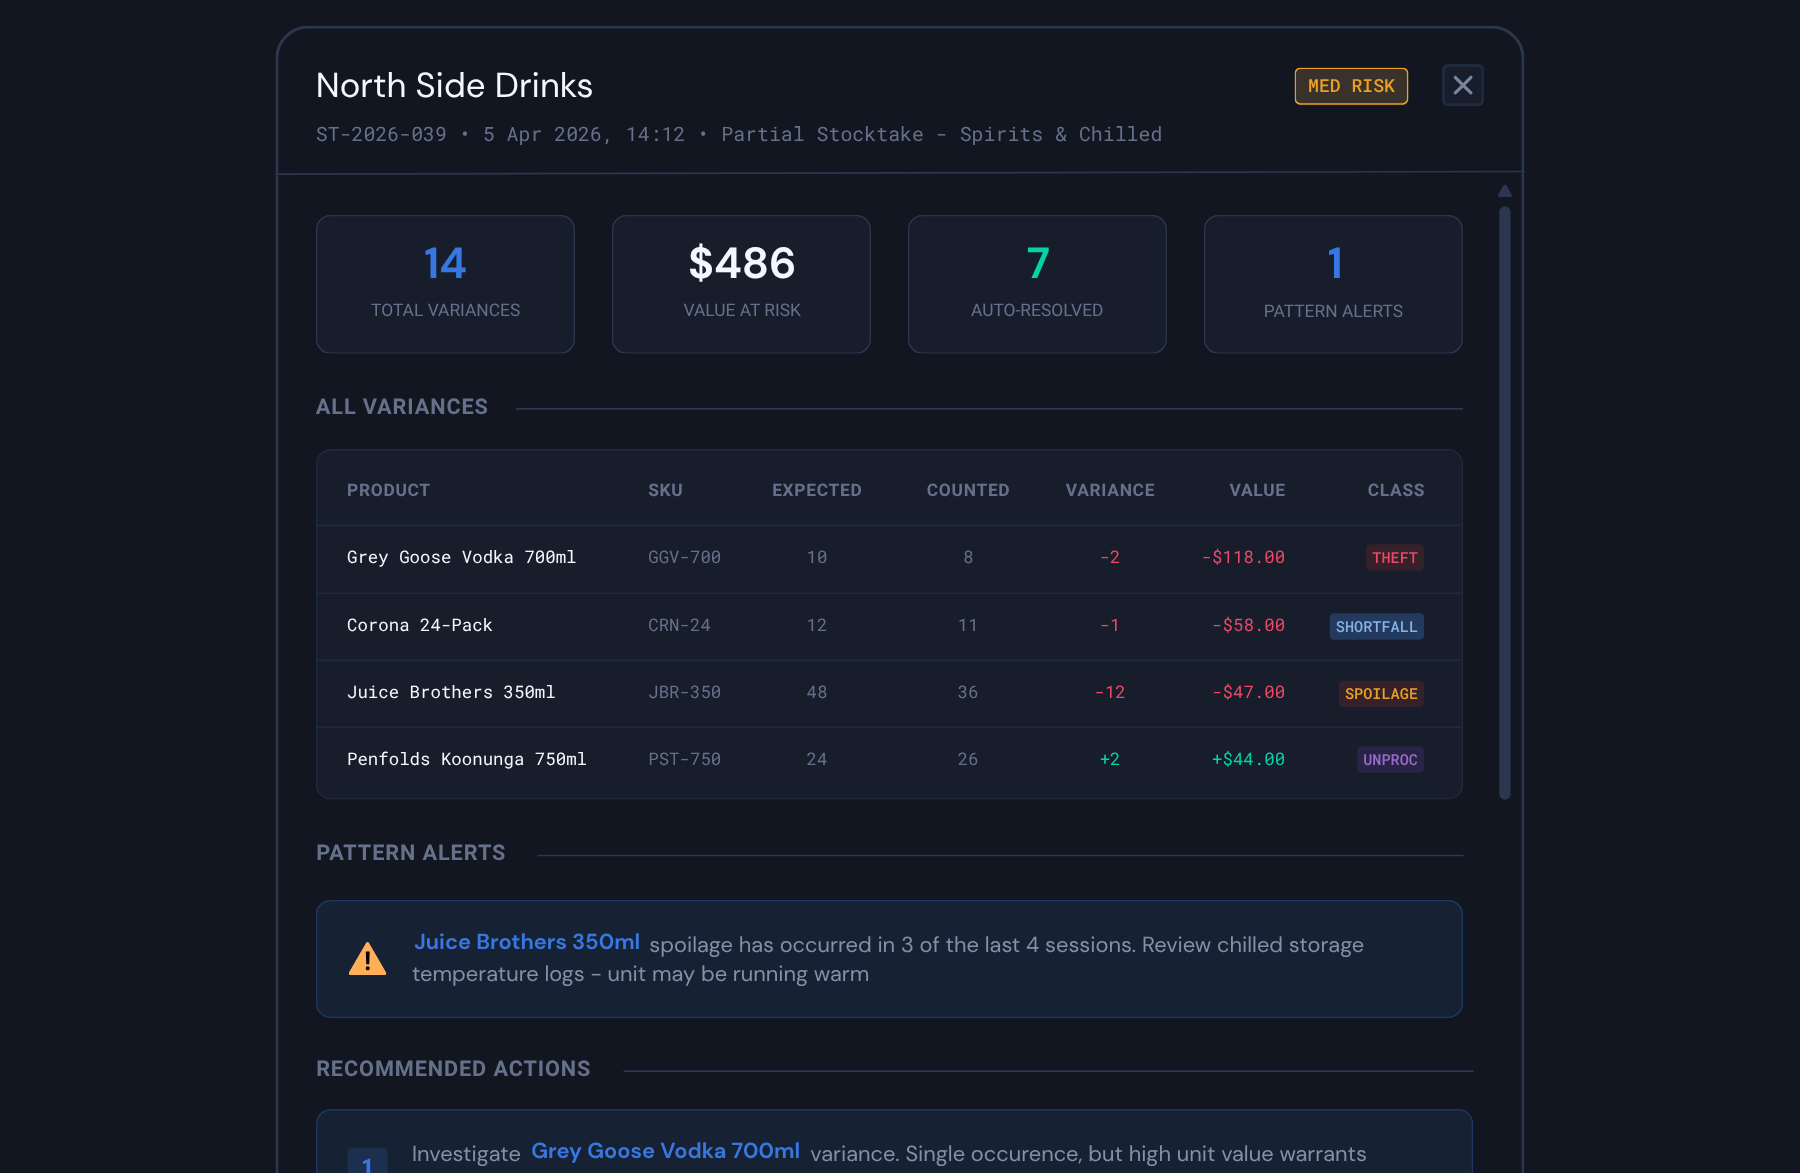Select the Penfolds Koonunga 750ml row
The width and height of the screenshot is (1800, 1173).
[889, 761]
